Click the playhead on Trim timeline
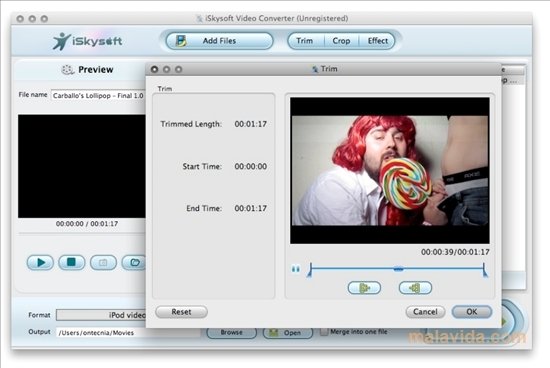This screenshot has height=368, width=550. 398,269
